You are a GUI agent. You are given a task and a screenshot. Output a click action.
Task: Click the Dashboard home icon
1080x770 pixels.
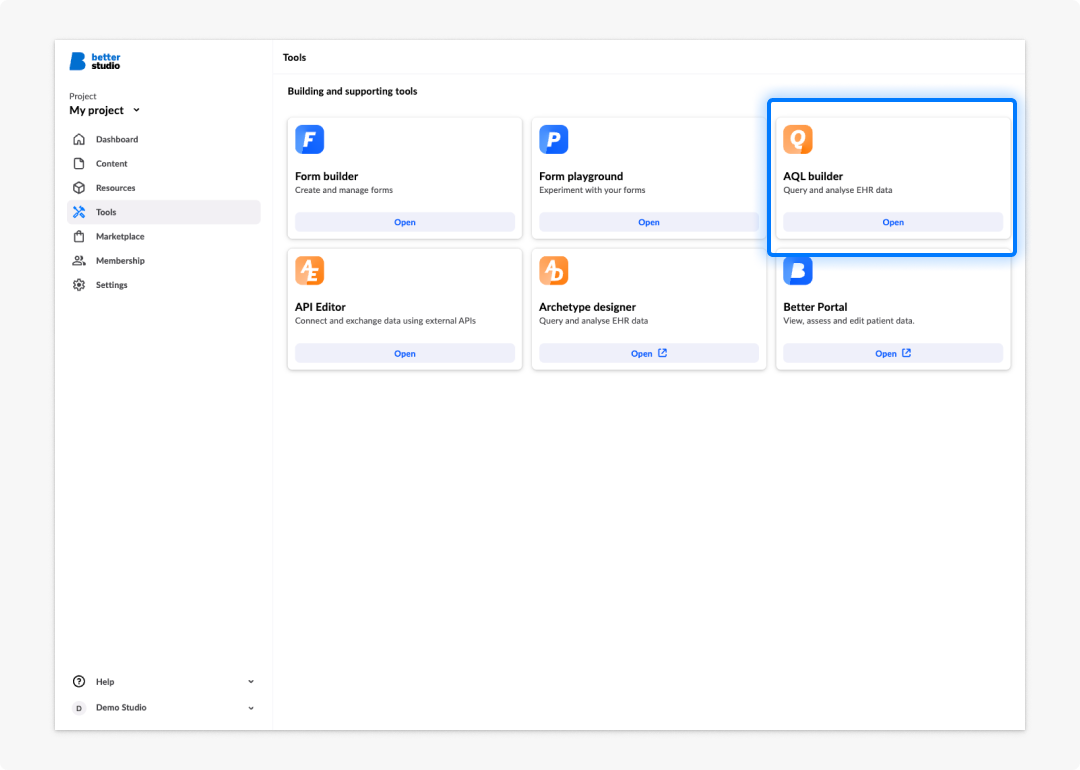coord(79,139)
